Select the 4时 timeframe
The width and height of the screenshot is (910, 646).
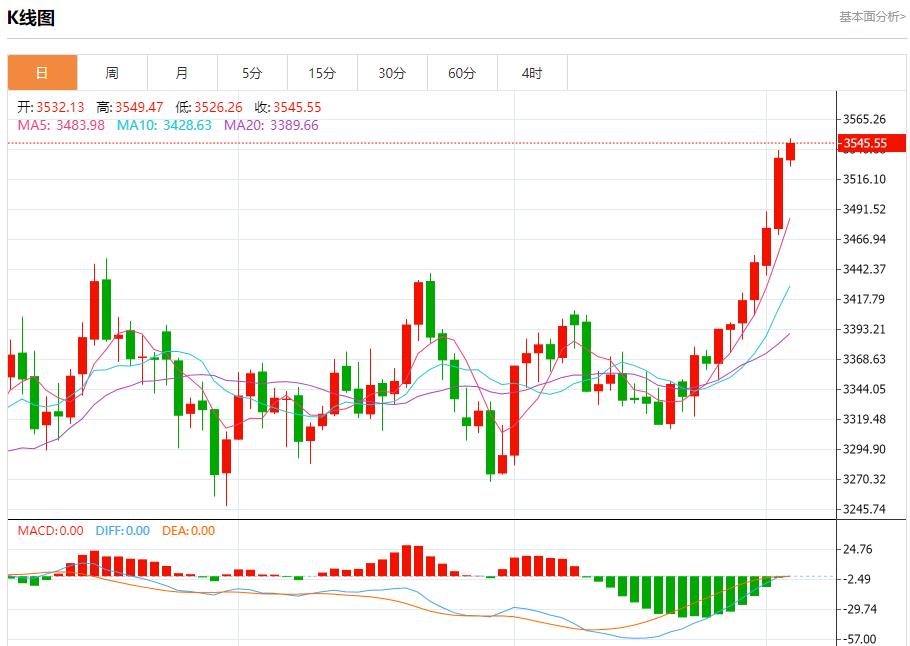point(531,72)
